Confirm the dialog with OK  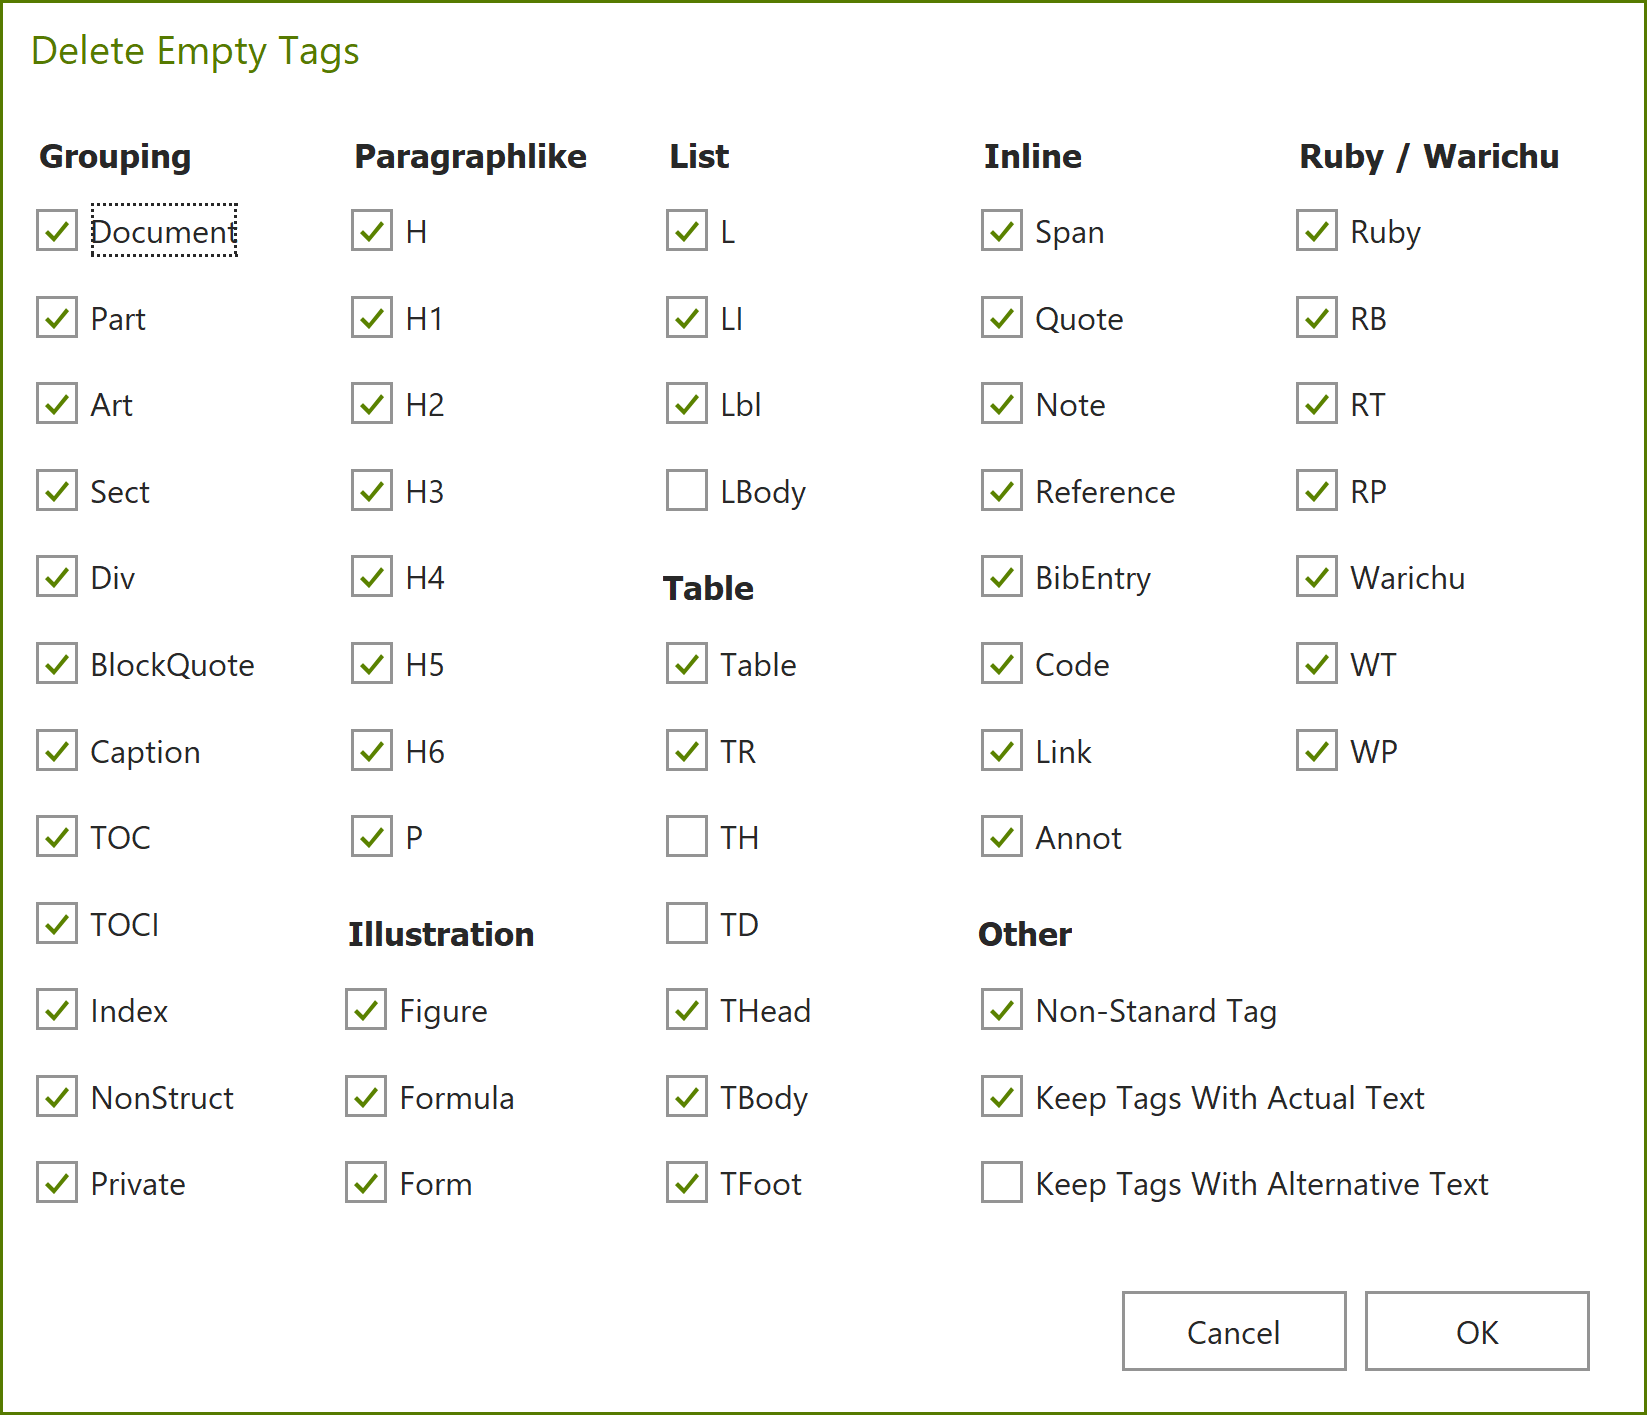(1476, 1331)
